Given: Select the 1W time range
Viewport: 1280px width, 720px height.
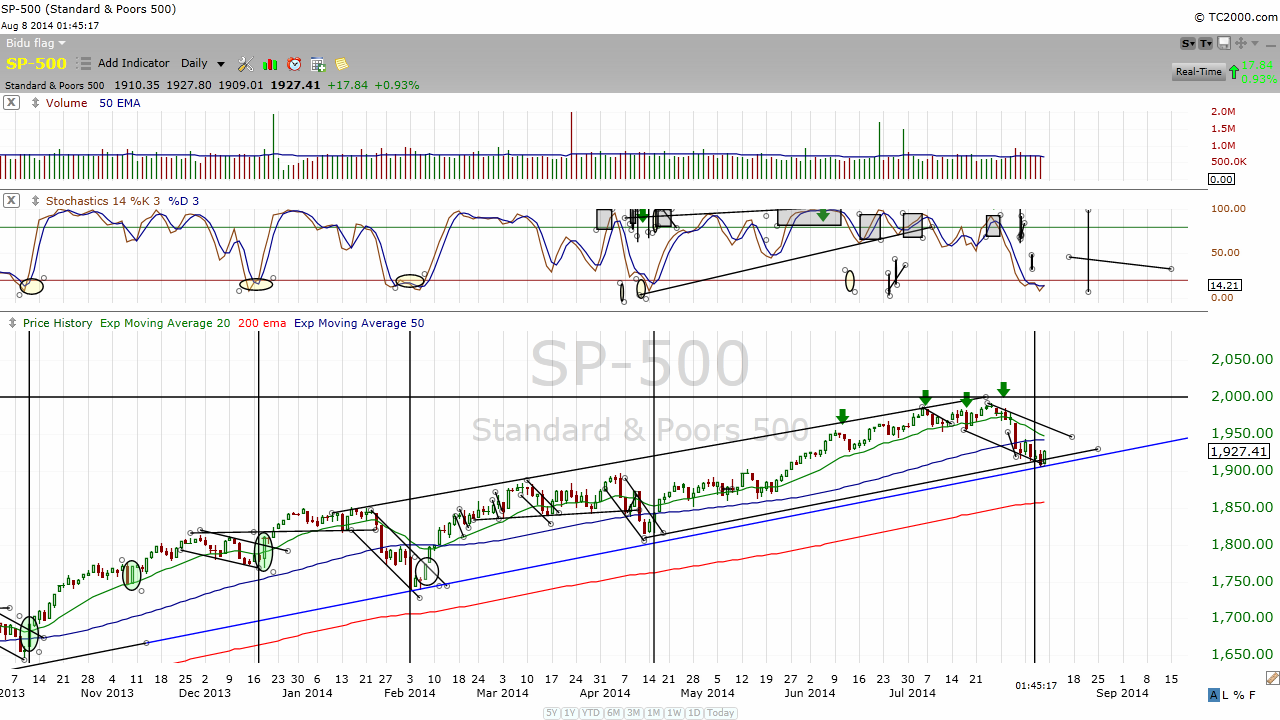Looking at the screenshot, I should [674, 713].
